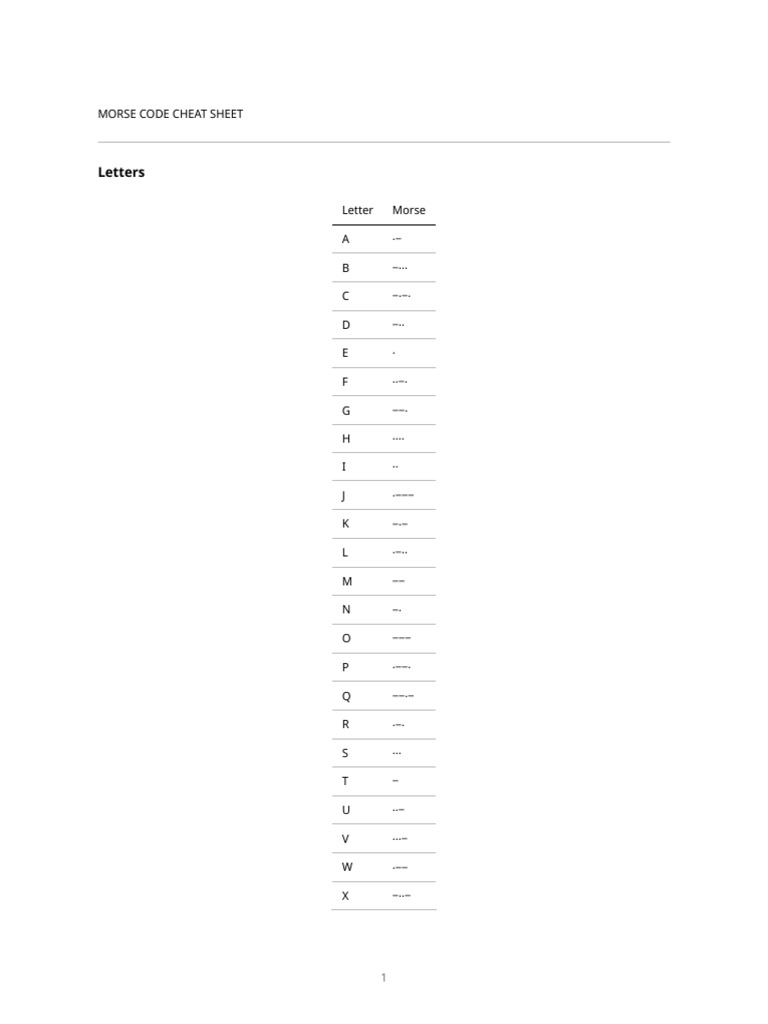Image resolution: width=768 pixels, height=1024 pixels.
Task: Select the letter J cell
Action: (344, 496)
